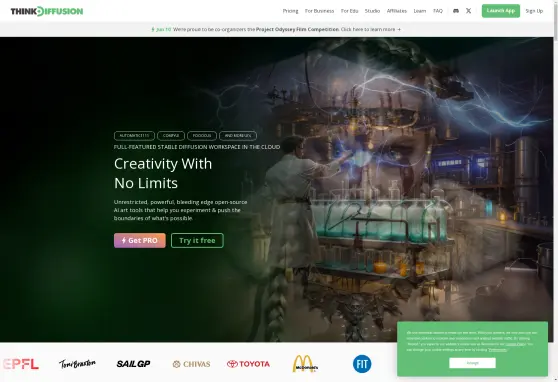Click the FIT circular logo
Screen dimensions: 558x382
[362, 364]
